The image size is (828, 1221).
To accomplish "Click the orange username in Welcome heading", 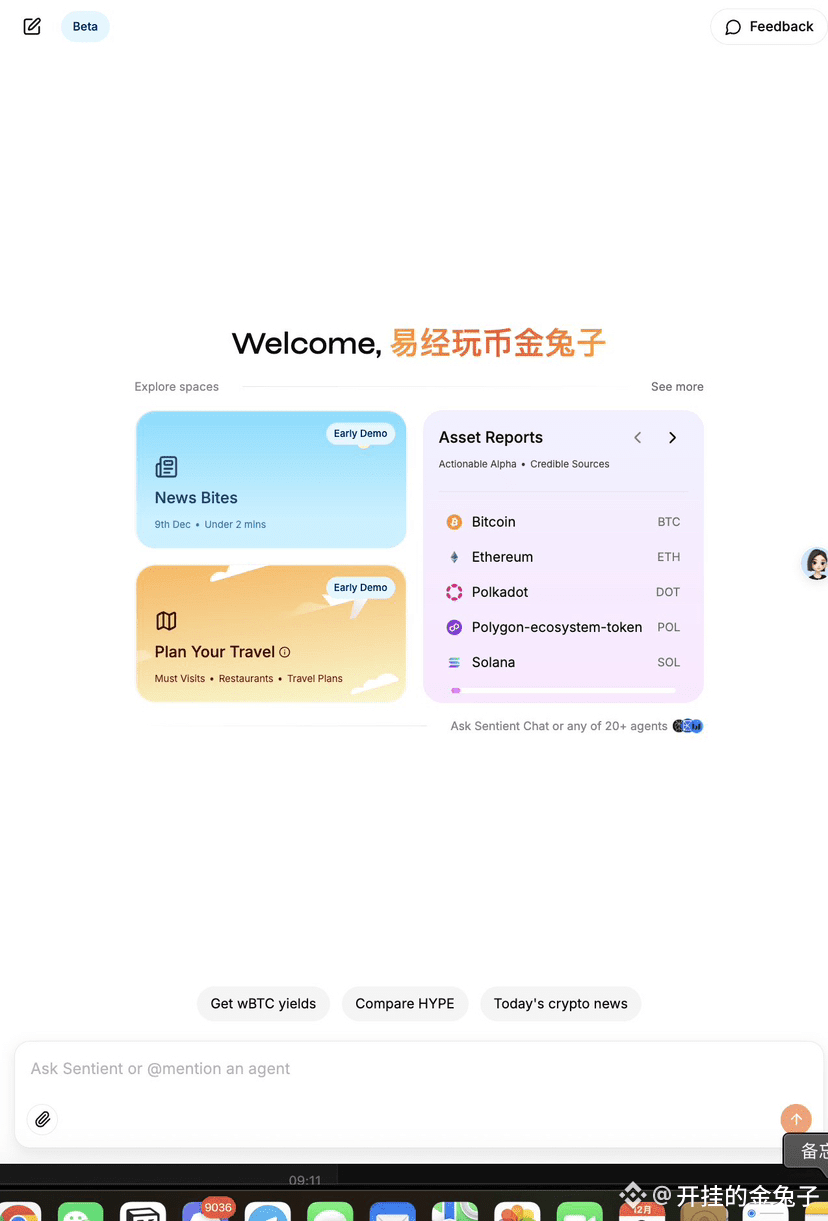I will pyautogui.click(x=498, y=343).
